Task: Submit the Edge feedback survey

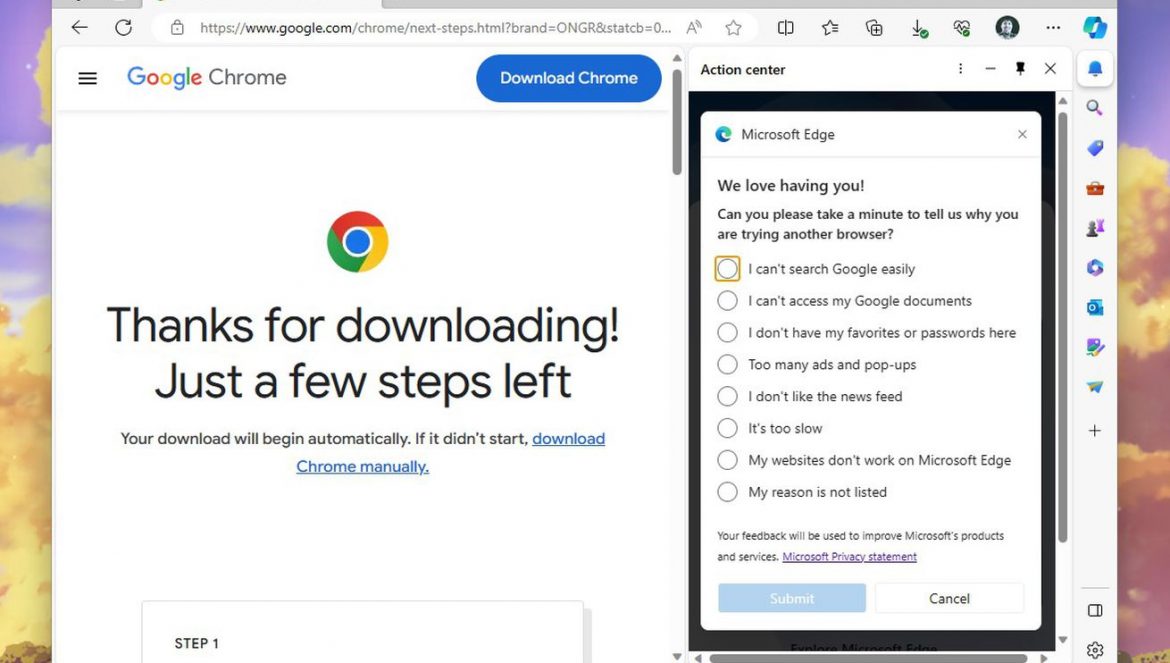Action: pos(792,598)
